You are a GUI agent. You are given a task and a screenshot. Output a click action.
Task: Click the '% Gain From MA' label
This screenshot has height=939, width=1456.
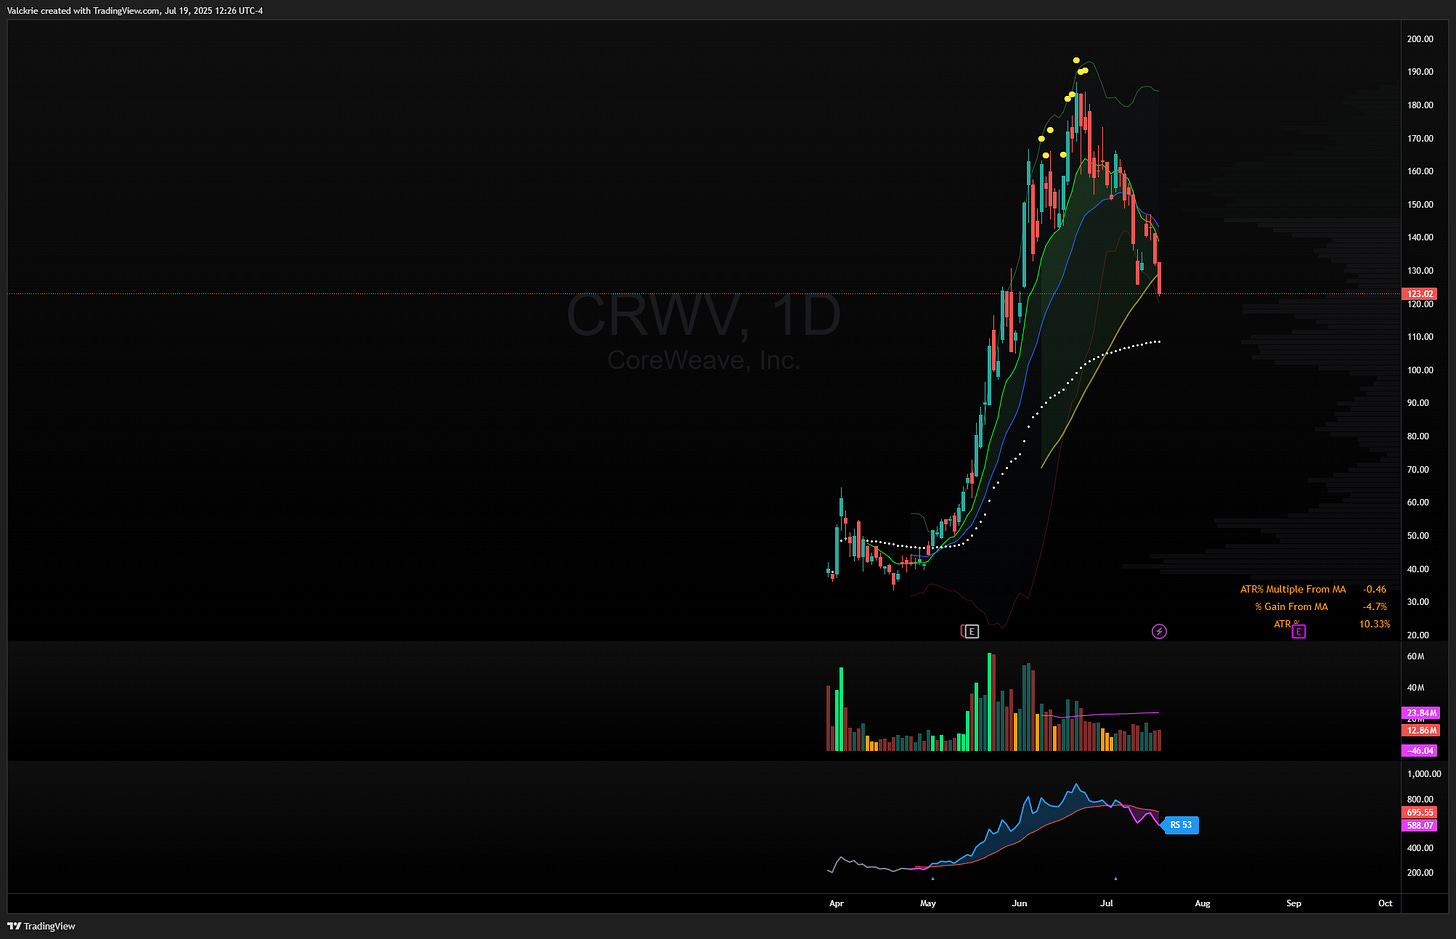1291,606
